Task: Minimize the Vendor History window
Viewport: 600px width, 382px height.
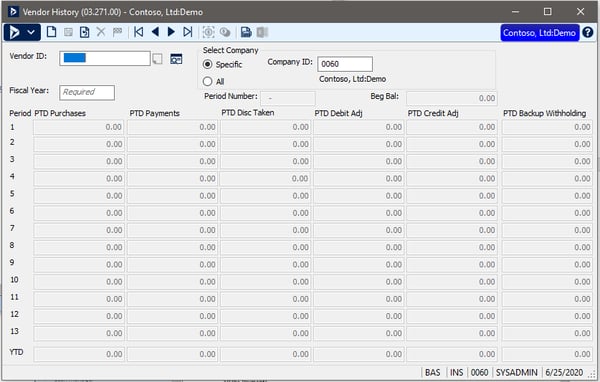Action: pos(515,12)
